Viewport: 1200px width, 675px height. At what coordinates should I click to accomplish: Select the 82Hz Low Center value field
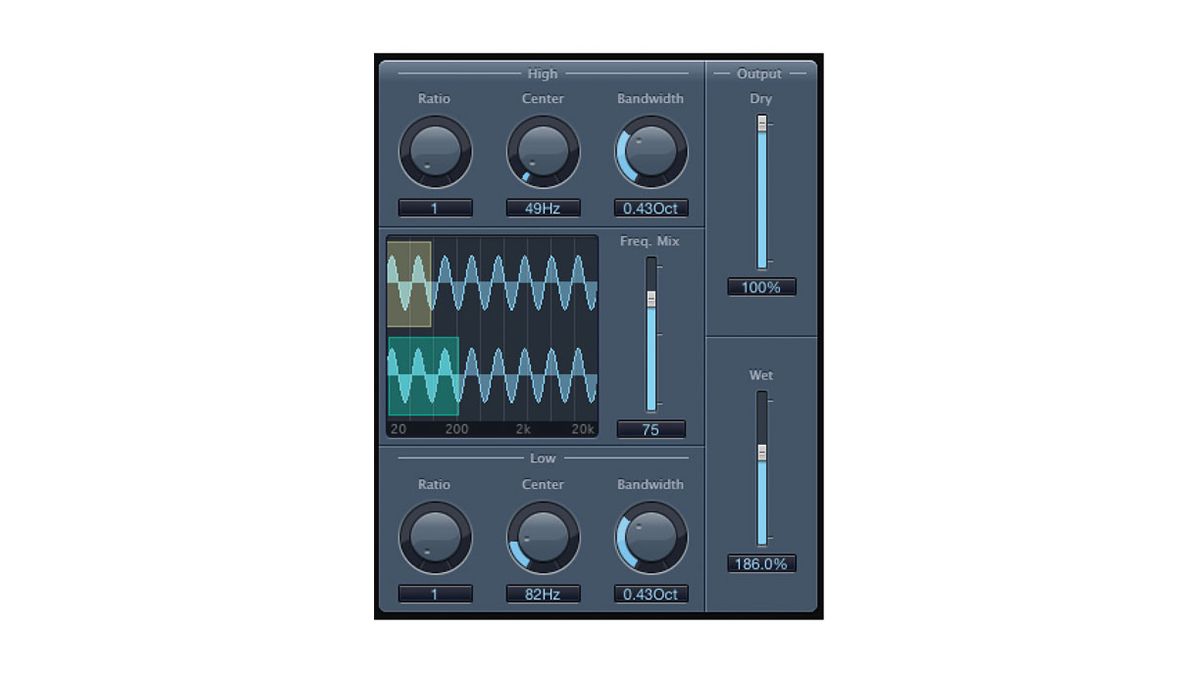coord(543,594)
